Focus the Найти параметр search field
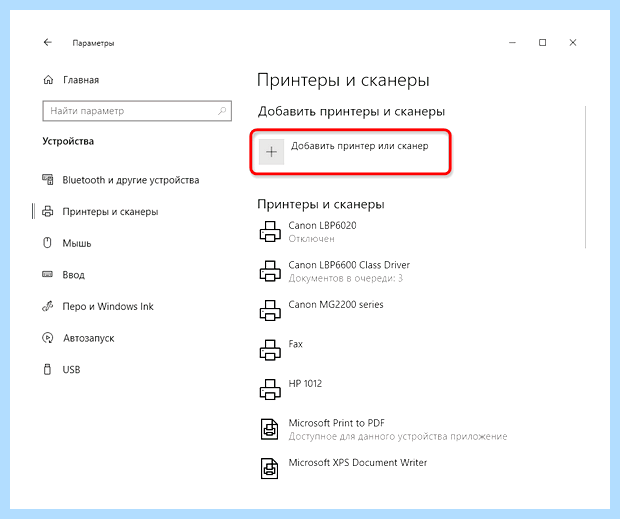620x519 pixels. click(137, 111)
